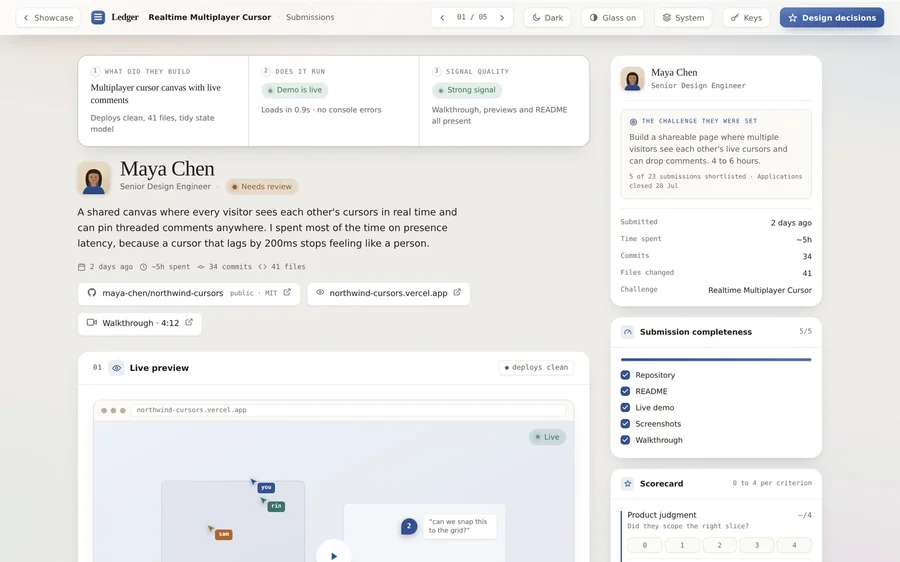Play the live preview video
900x562 pixels.
pos(333,555)
